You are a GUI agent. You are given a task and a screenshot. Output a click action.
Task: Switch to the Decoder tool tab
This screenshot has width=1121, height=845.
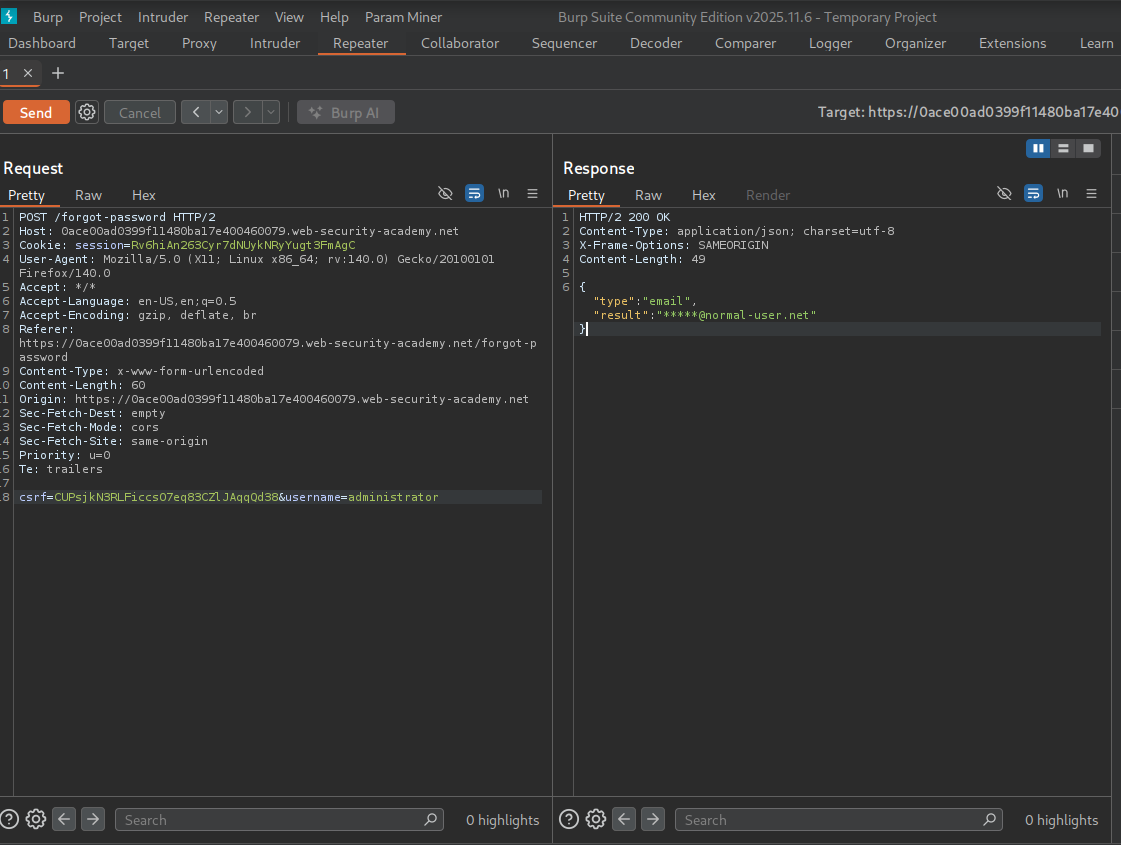656,43
